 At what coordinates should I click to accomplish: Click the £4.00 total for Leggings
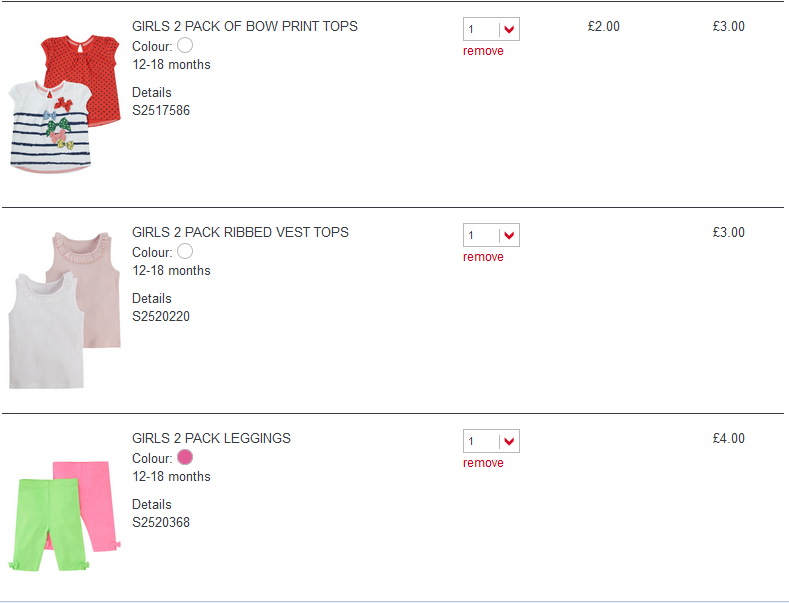click(728, 438)
